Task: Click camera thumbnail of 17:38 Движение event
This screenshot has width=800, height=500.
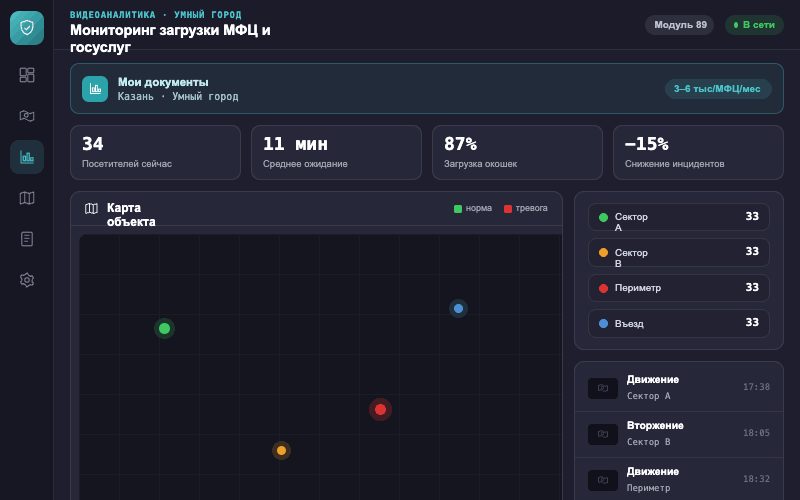Action: coord(603,388)
